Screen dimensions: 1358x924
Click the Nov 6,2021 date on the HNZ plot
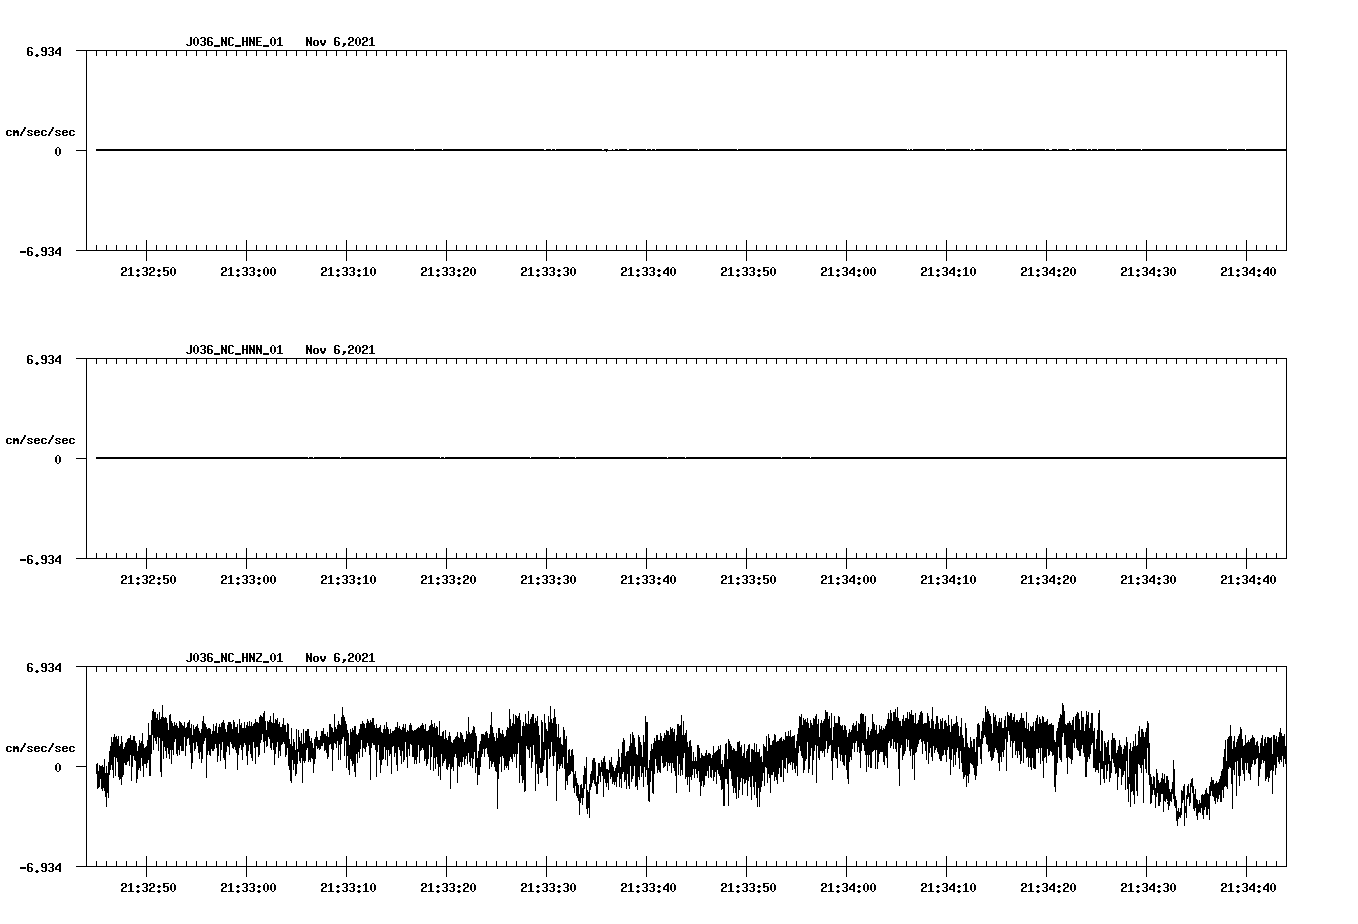coord(340,658)
